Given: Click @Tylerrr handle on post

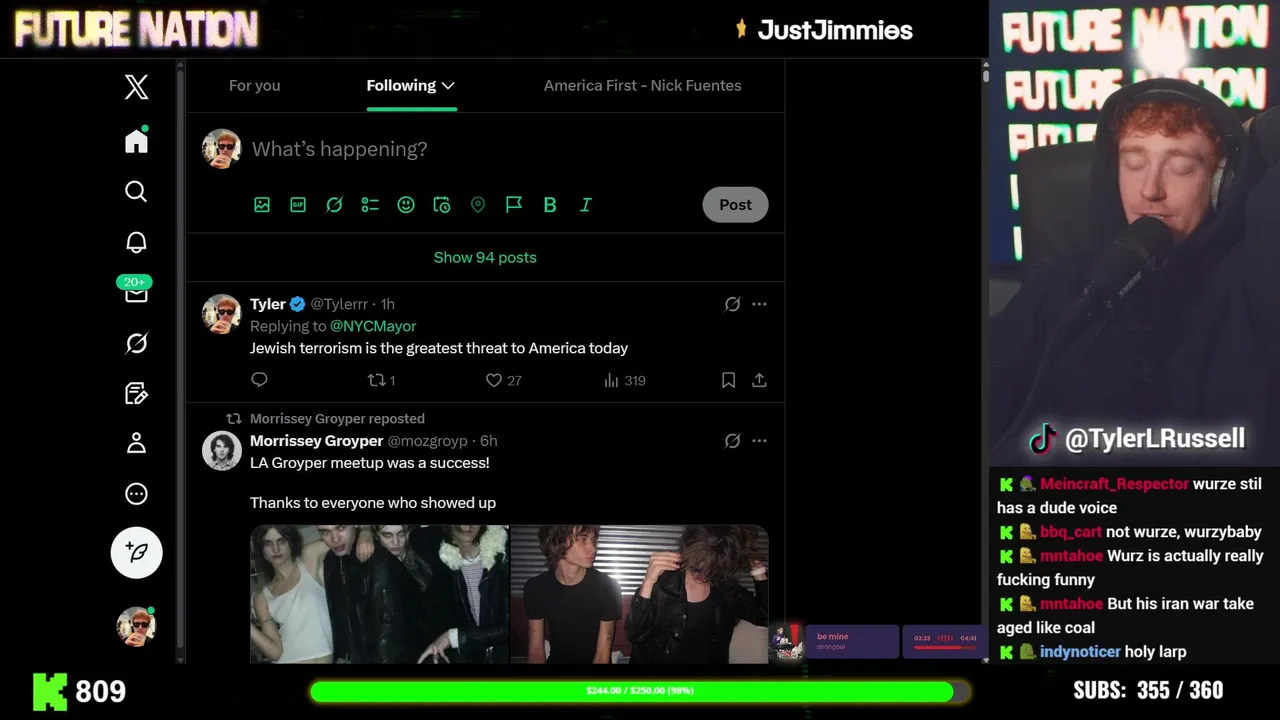Looking at the screenshot, I should 339,304.
